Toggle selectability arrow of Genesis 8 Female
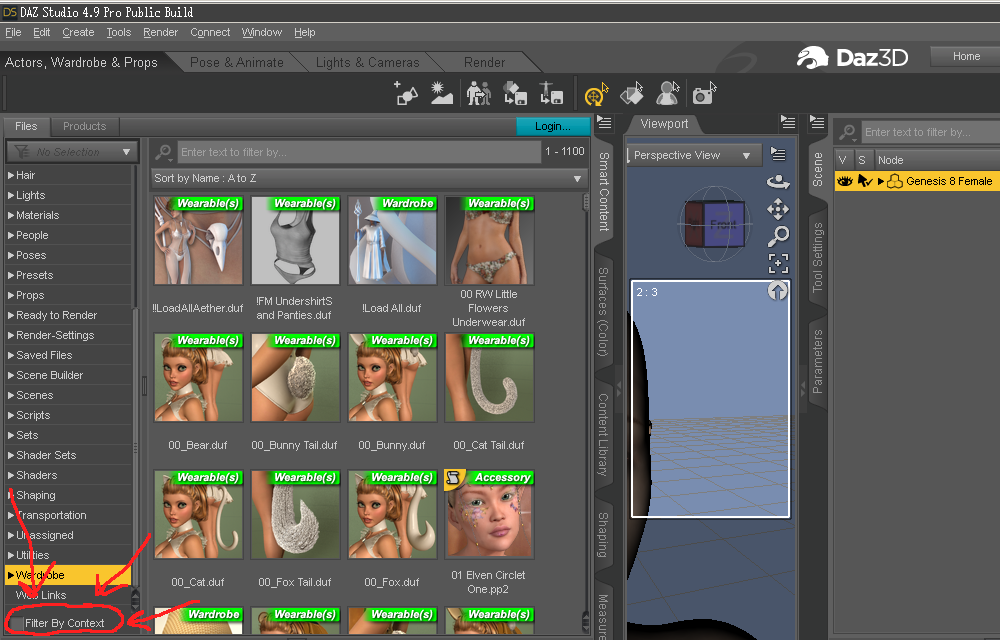 (x=864, y=181)
